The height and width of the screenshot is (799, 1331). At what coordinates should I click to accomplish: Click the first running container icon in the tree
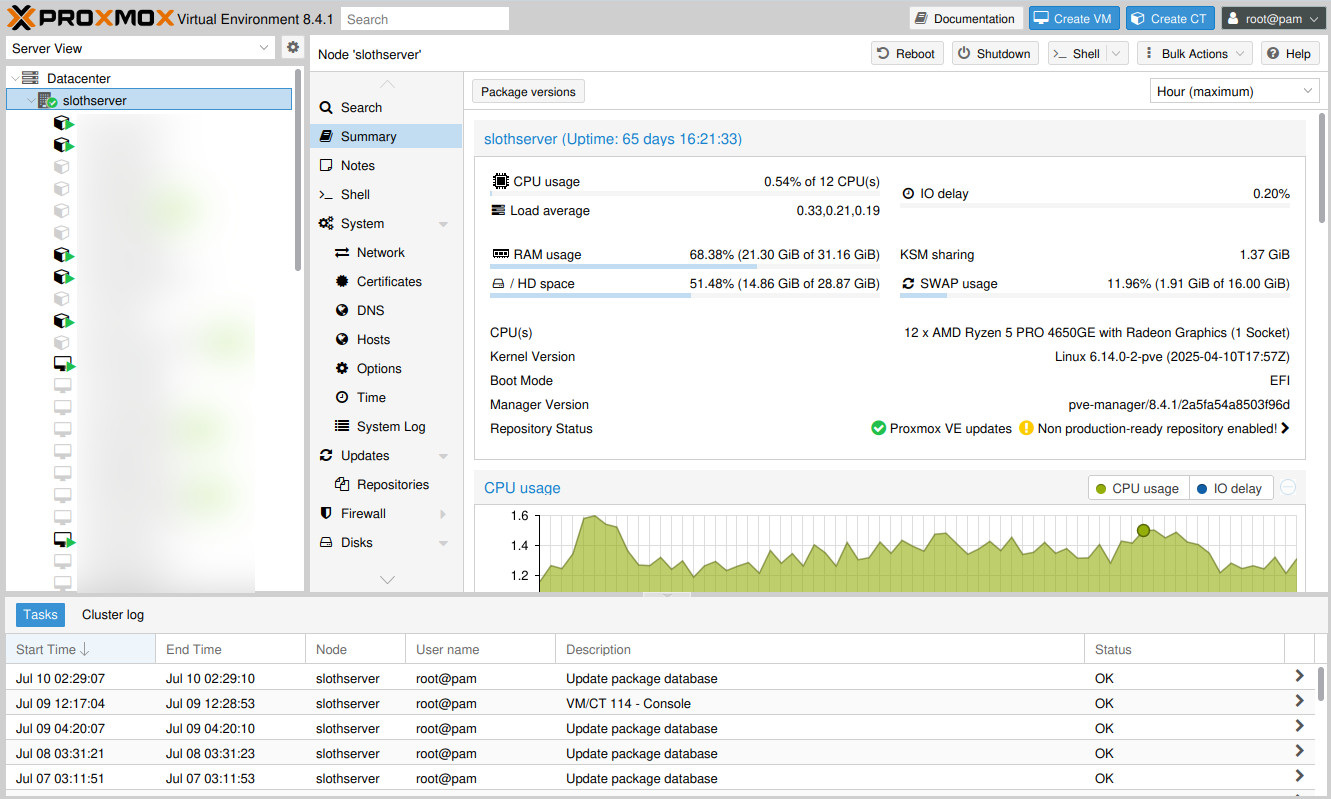click(63, 123)
